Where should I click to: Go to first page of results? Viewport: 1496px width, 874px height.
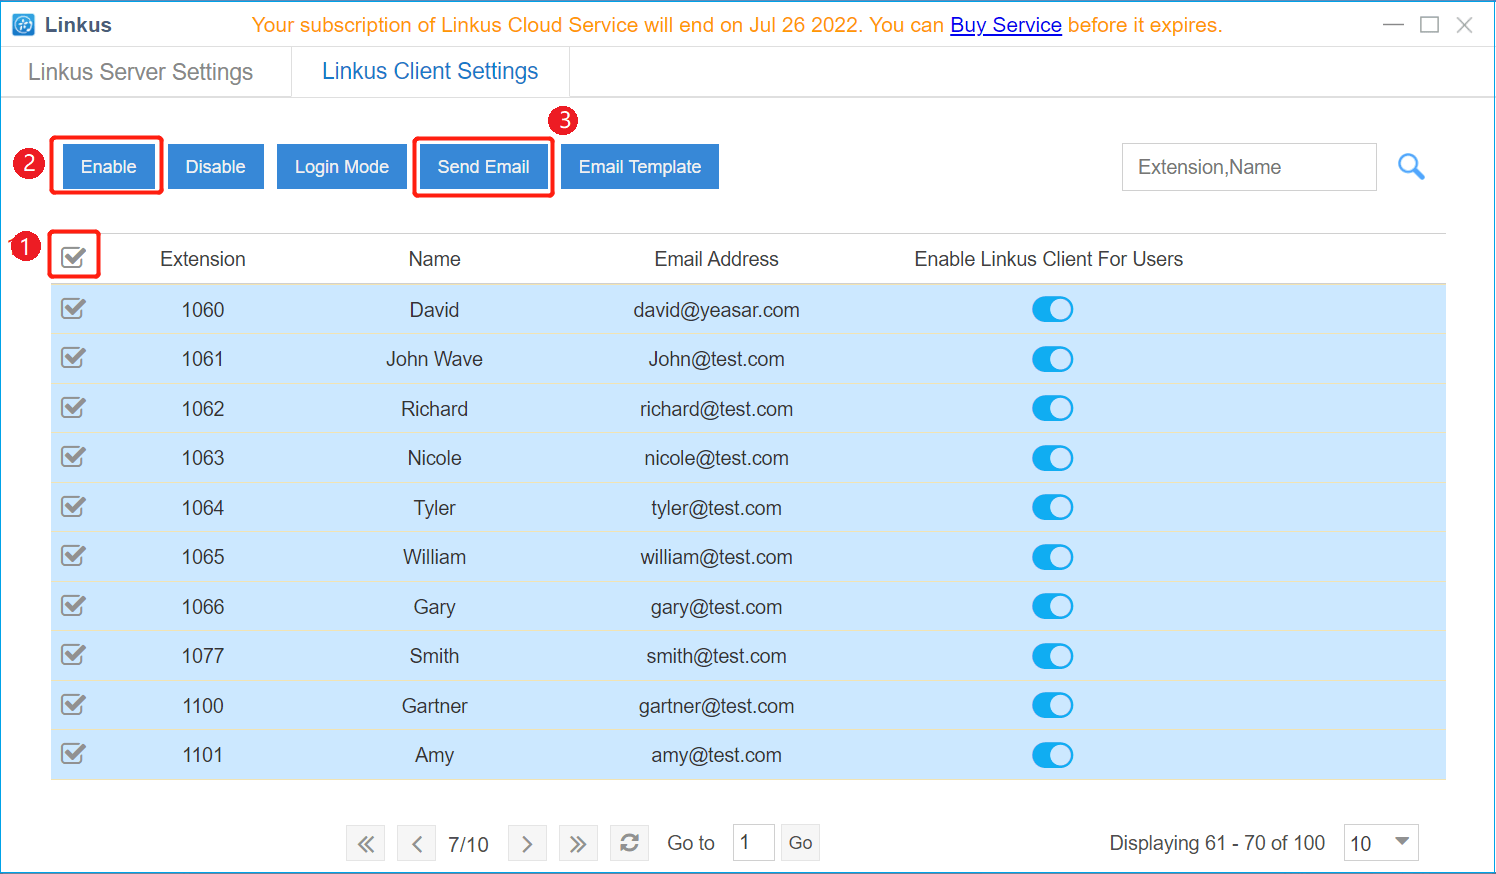[x=366, y=844]
